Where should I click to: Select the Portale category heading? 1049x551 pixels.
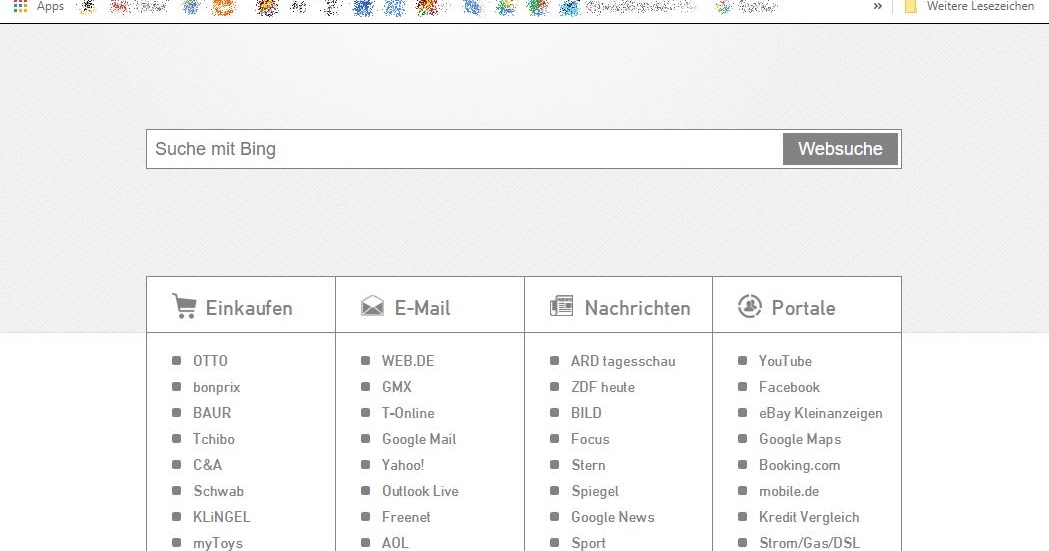(x=803, y=308)
